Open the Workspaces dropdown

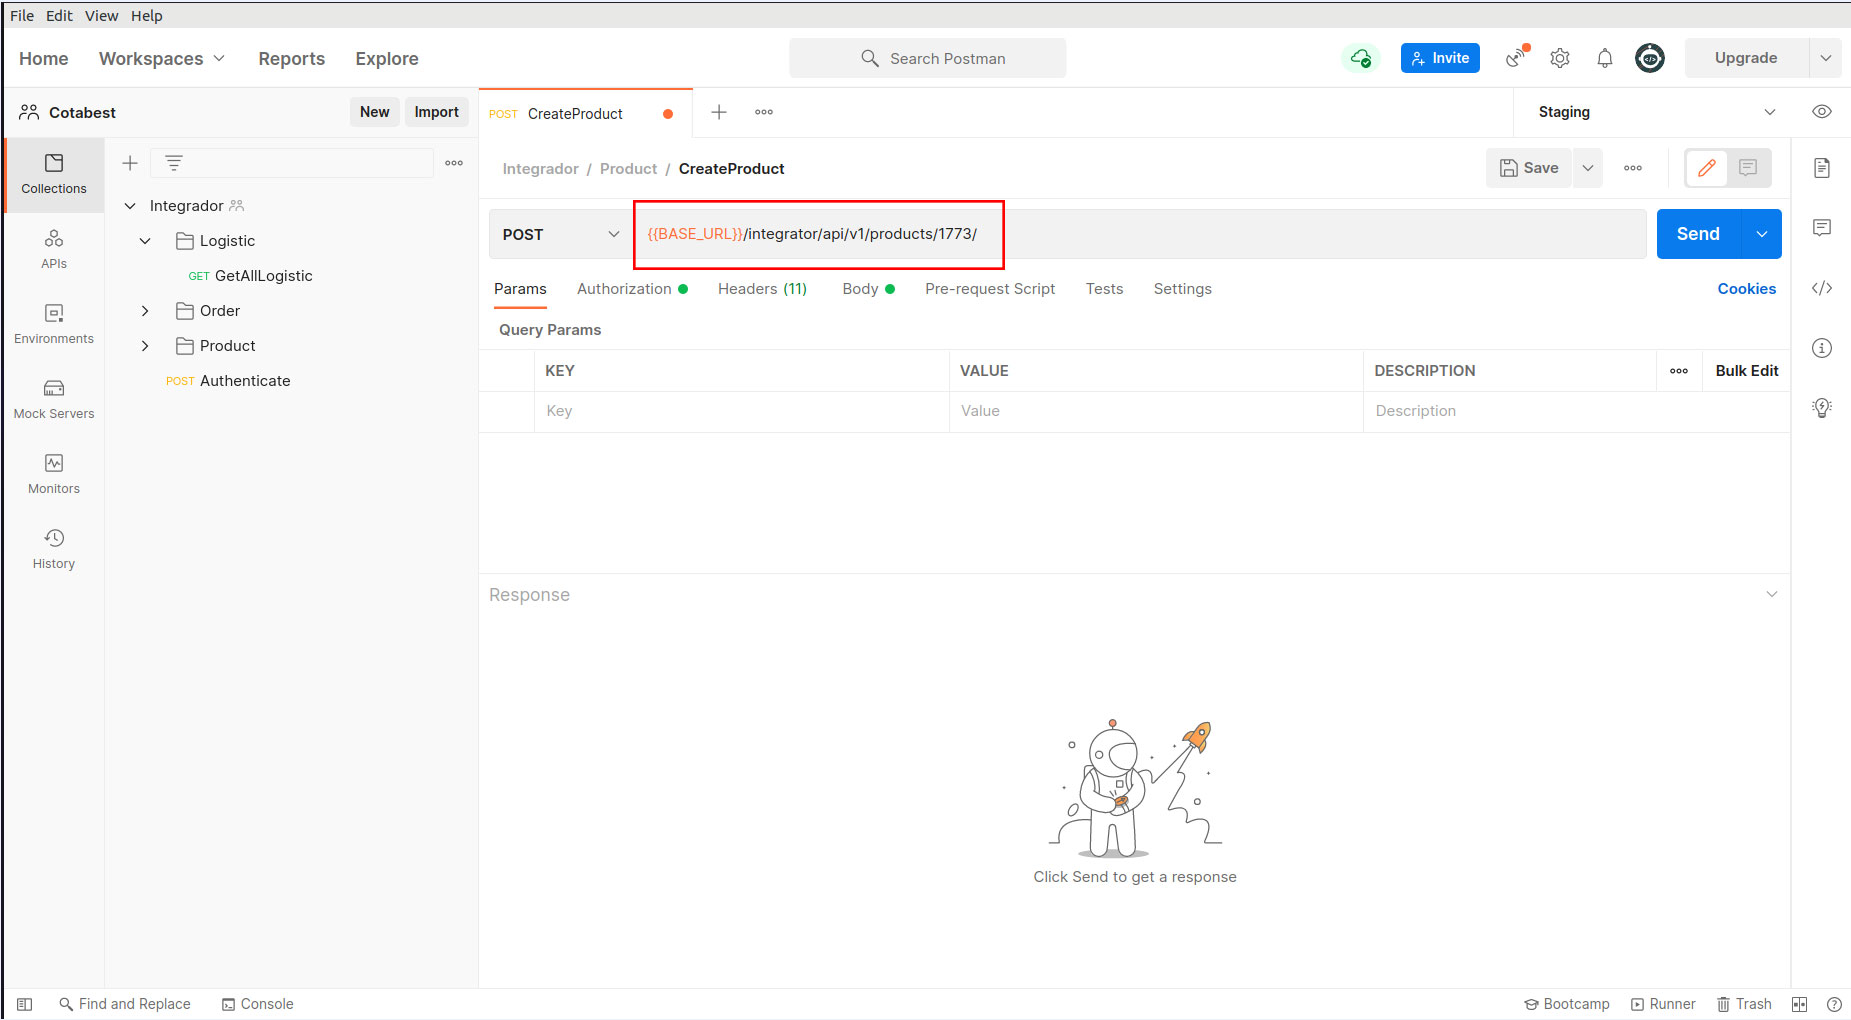tap(162, 59)
